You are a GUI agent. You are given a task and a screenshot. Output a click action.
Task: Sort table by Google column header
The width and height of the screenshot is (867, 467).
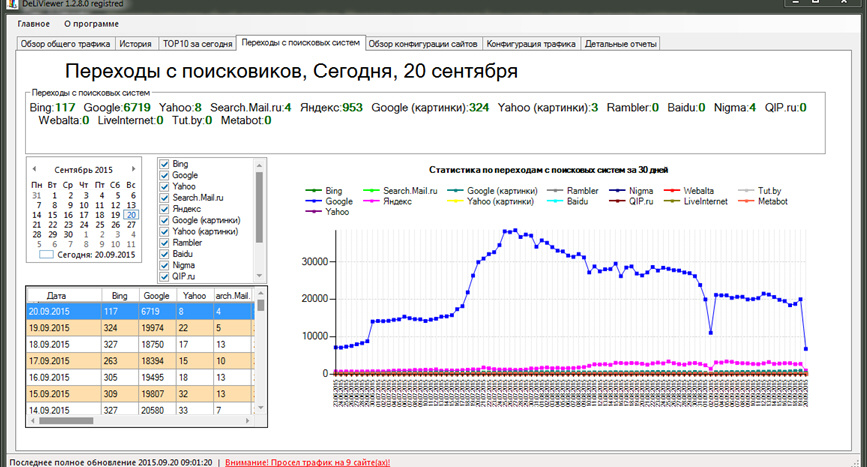(156, 296)
